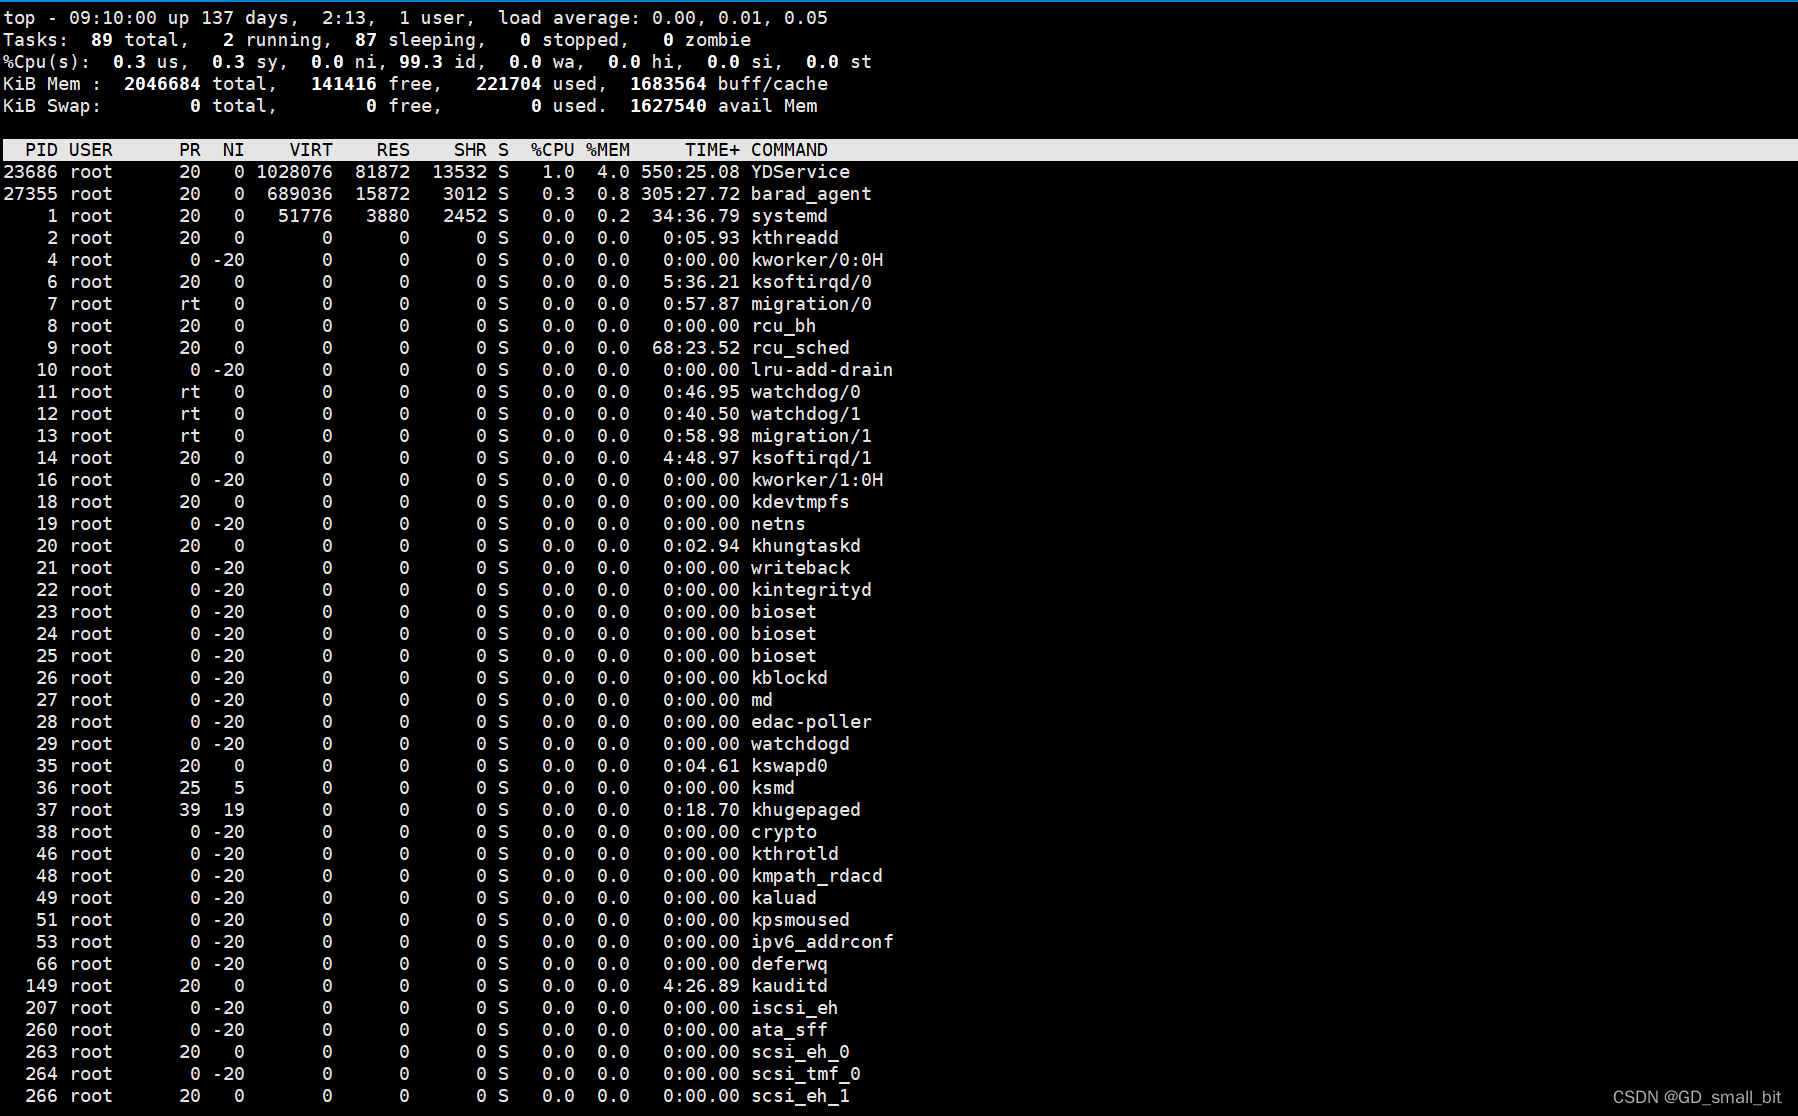Select the crypto command
This screenshot has height=1116, width=1798.
[x=784, y=832]
